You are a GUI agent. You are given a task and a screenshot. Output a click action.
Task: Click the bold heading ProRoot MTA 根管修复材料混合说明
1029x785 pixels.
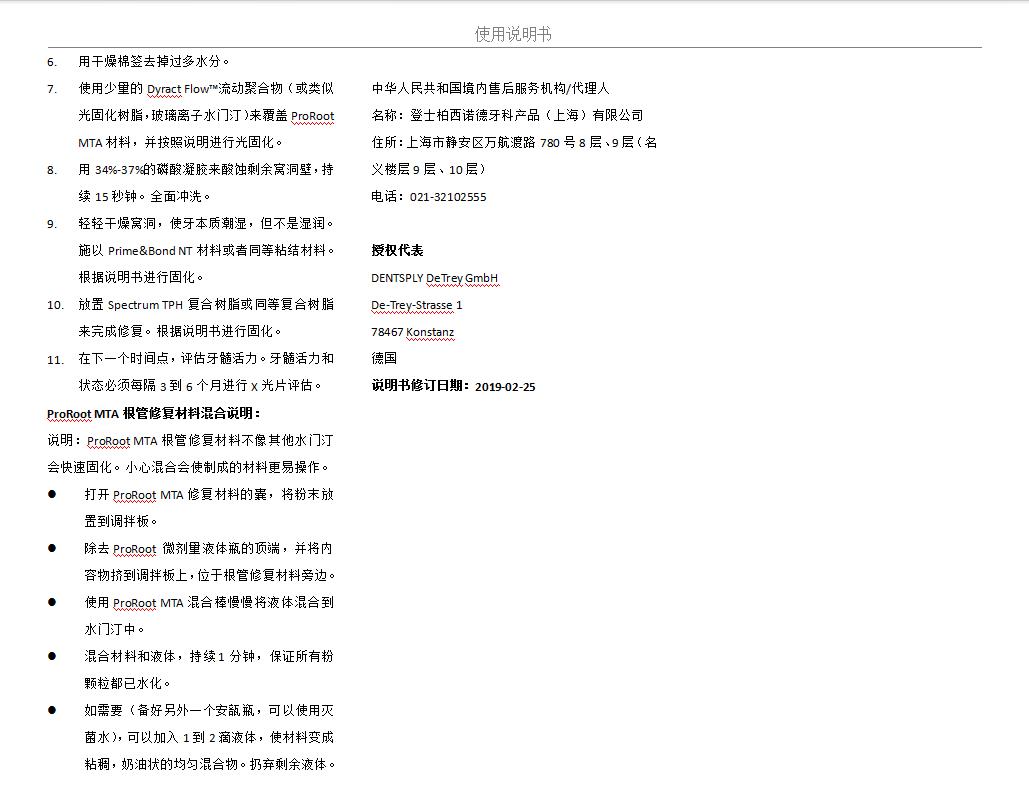pos(153,413)
